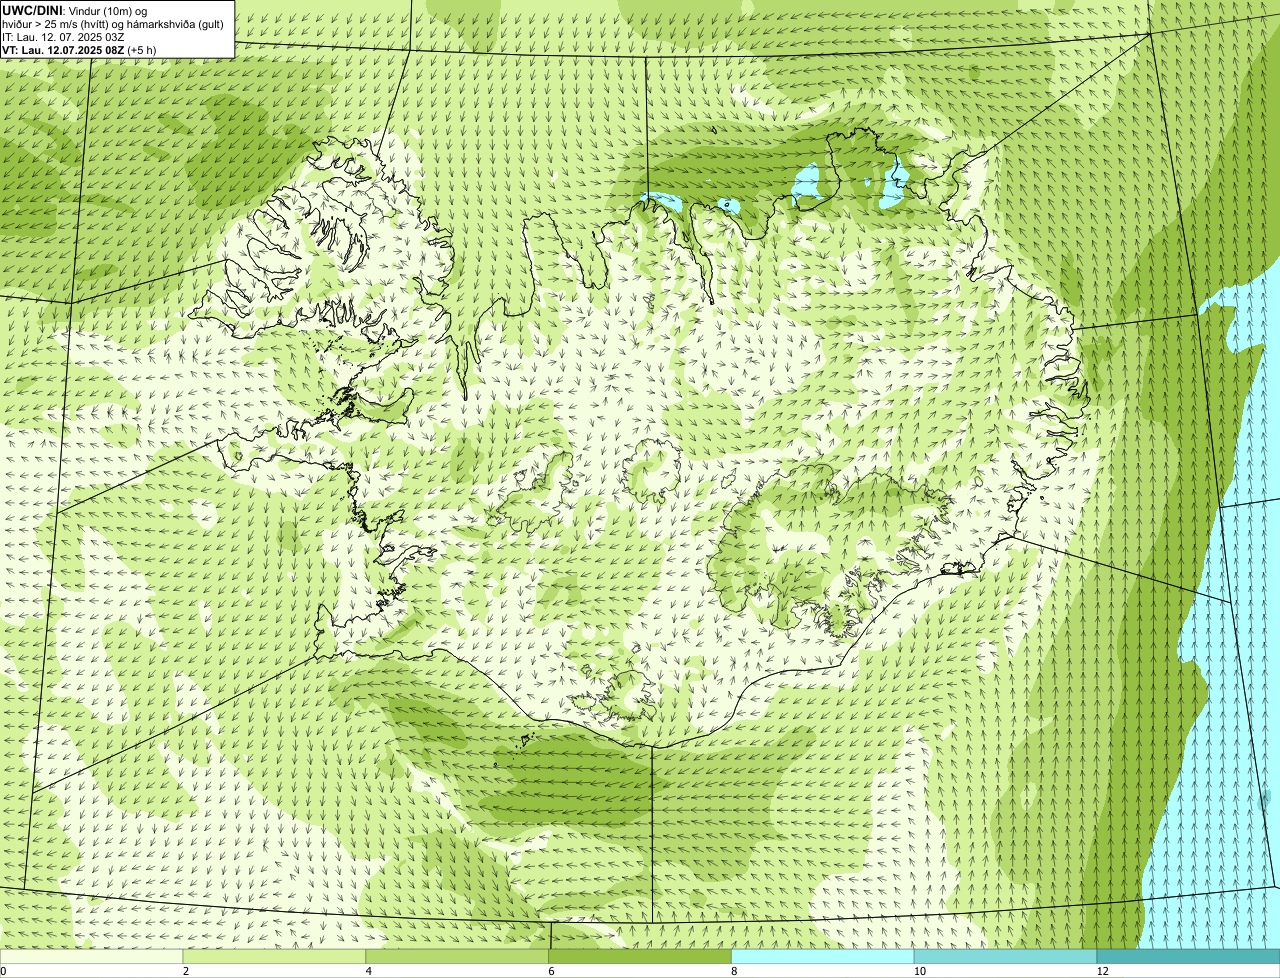Pick the 2–4 m/s light green swatch

click(274, 956)
